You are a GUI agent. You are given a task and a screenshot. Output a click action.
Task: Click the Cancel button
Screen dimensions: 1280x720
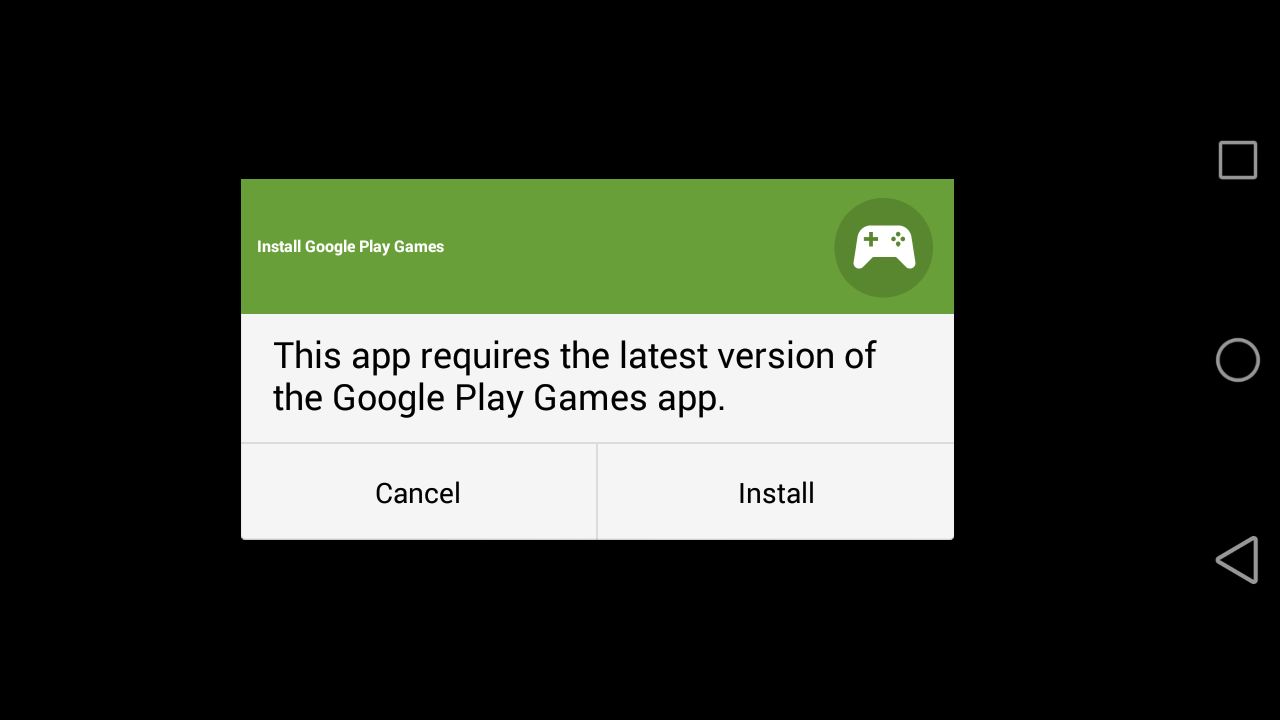point(418,492)
